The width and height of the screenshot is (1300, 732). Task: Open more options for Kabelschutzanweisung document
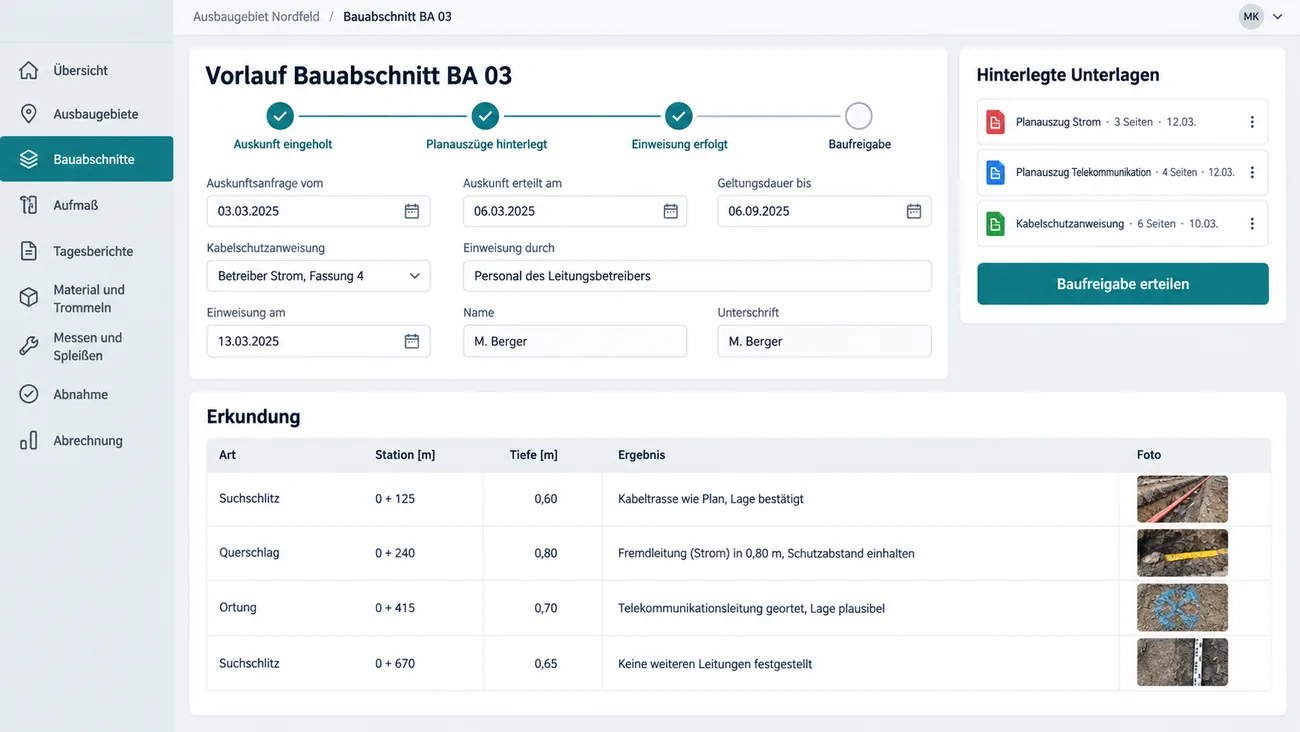pyautogui.click(x=1252, y=224)
